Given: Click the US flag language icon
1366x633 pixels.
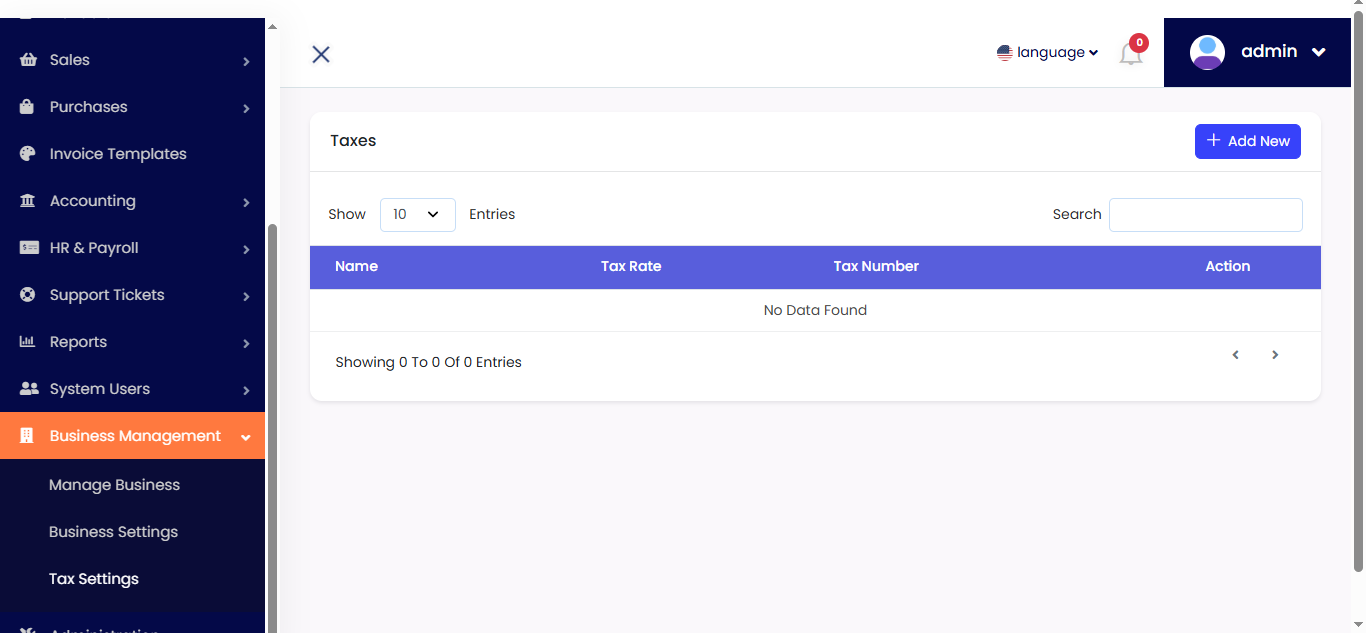Looking at the screenshot, I should tap(1005, 53).
